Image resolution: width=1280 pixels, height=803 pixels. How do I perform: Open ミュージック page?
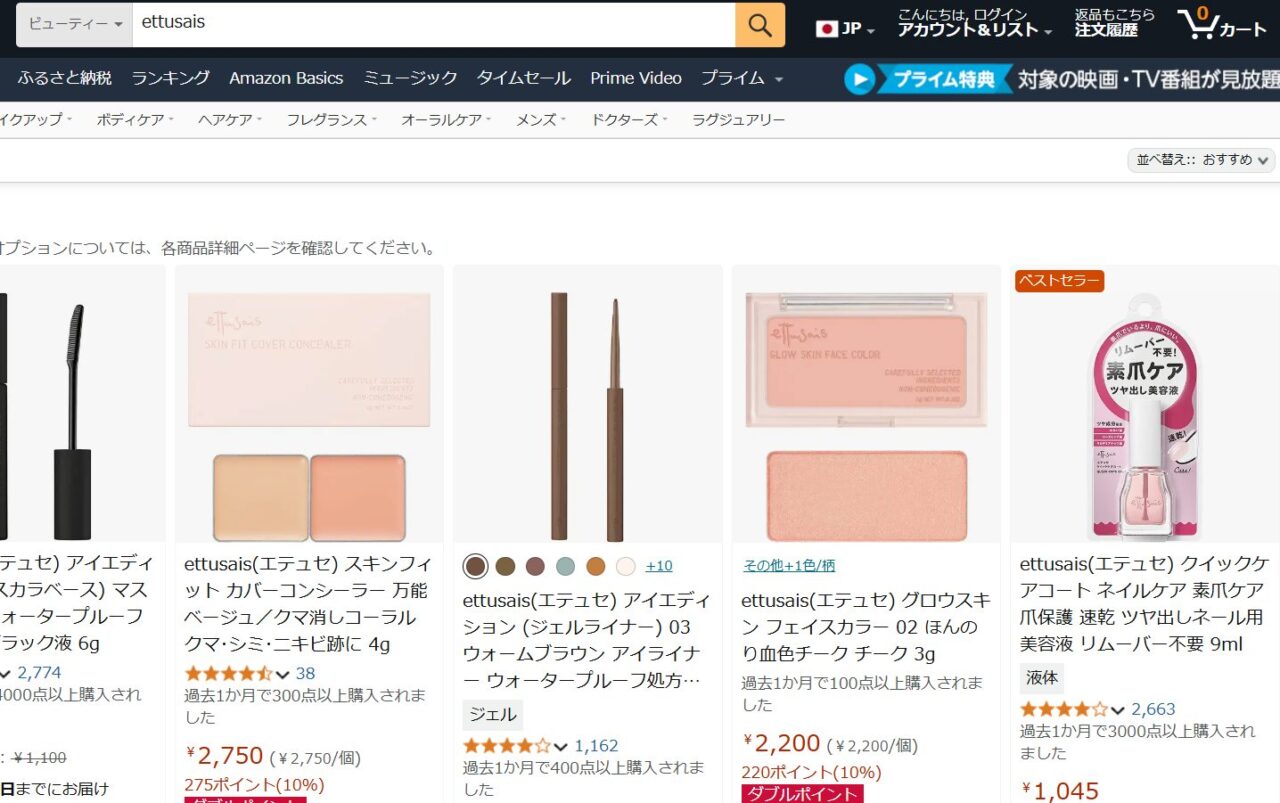click(x=410, y=78)
